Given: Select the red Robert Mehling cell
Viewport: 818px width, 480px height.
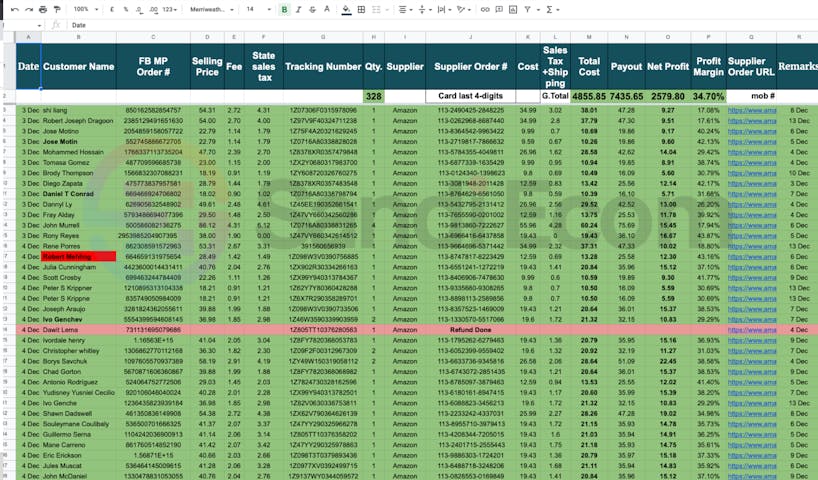Looking at the screenshot, I should [x=79, y=256].
